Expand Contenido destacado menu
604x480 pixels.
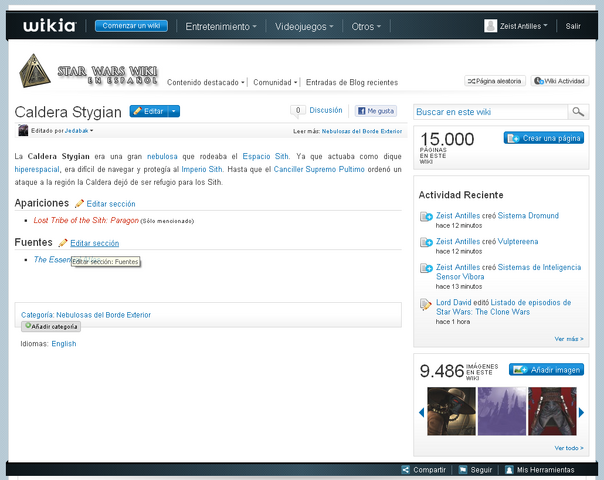click(x=206, y=82)
